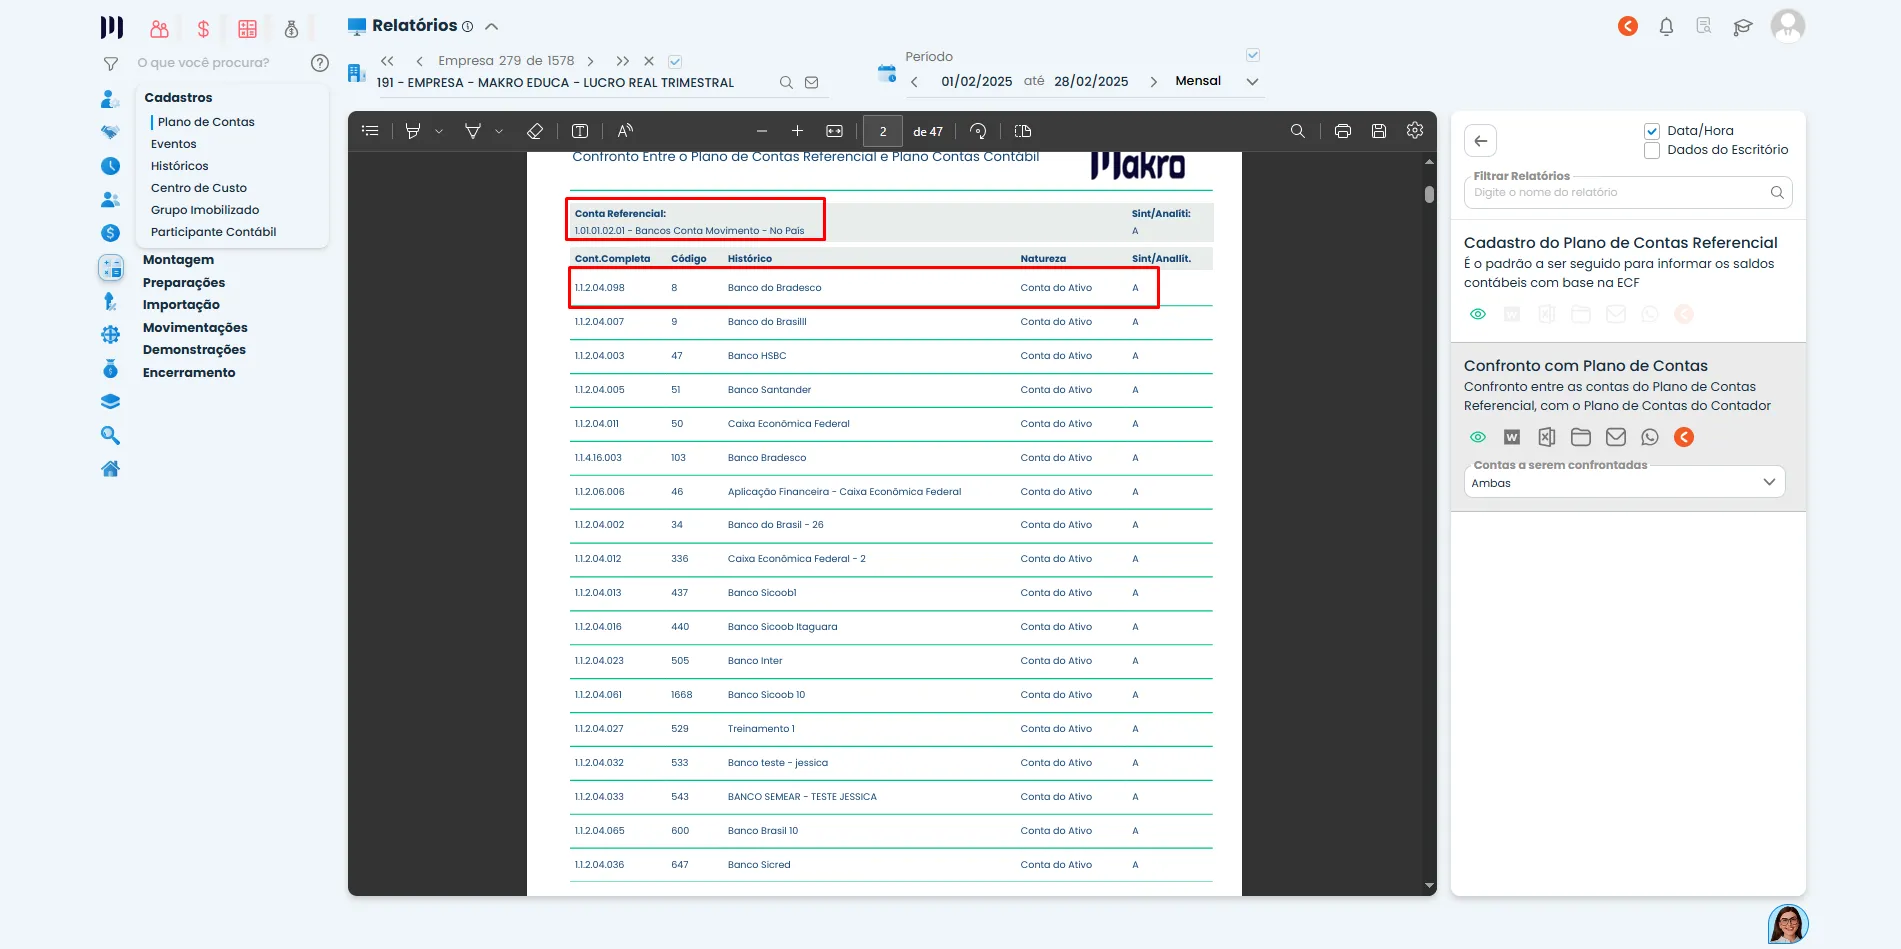
Task: Open the red people icon at top
Action: click(x=159, y=29)
